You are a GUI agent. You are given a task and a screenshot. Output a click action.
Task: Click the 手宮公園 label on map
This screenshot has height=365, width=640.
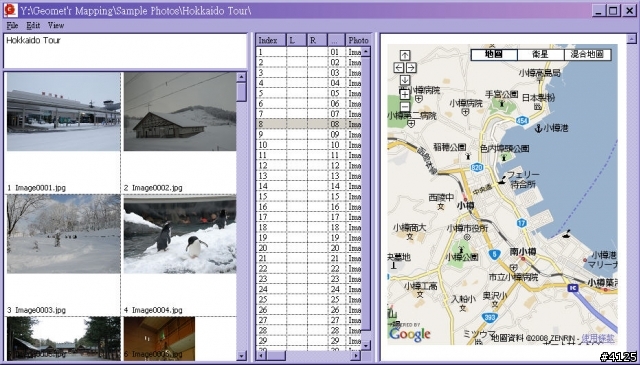pos(502,94)
